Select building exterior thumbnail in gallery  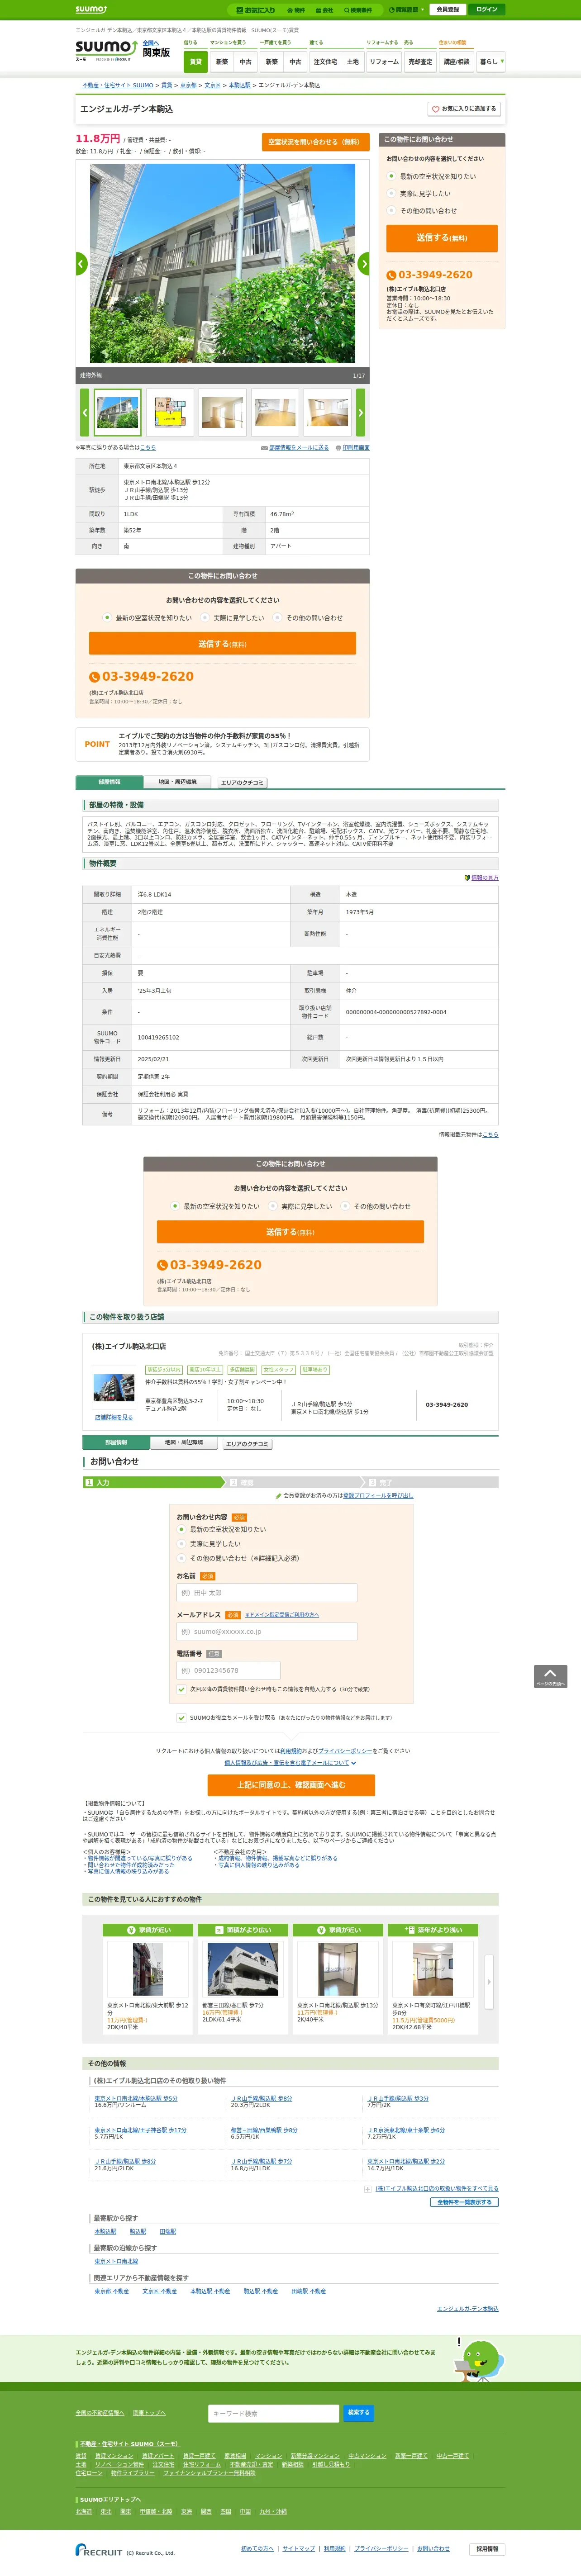[118, 412]
